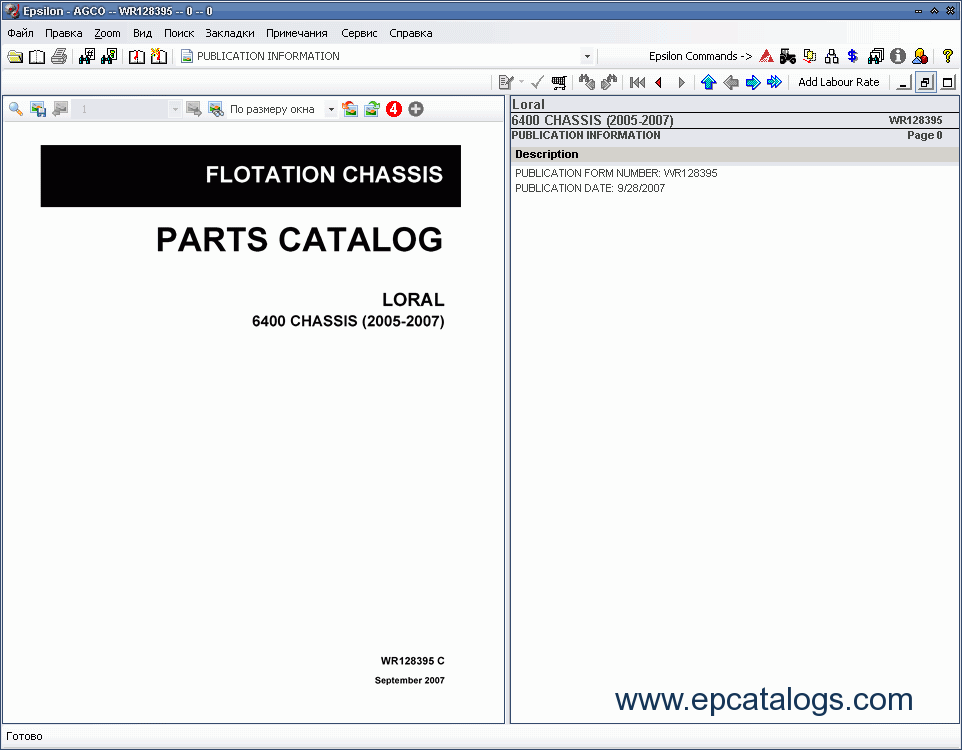Screen dimensions: 962x750
Task: Rotate image counterclockwise icon
Action: pyautogui.click(x=350, y=109)
